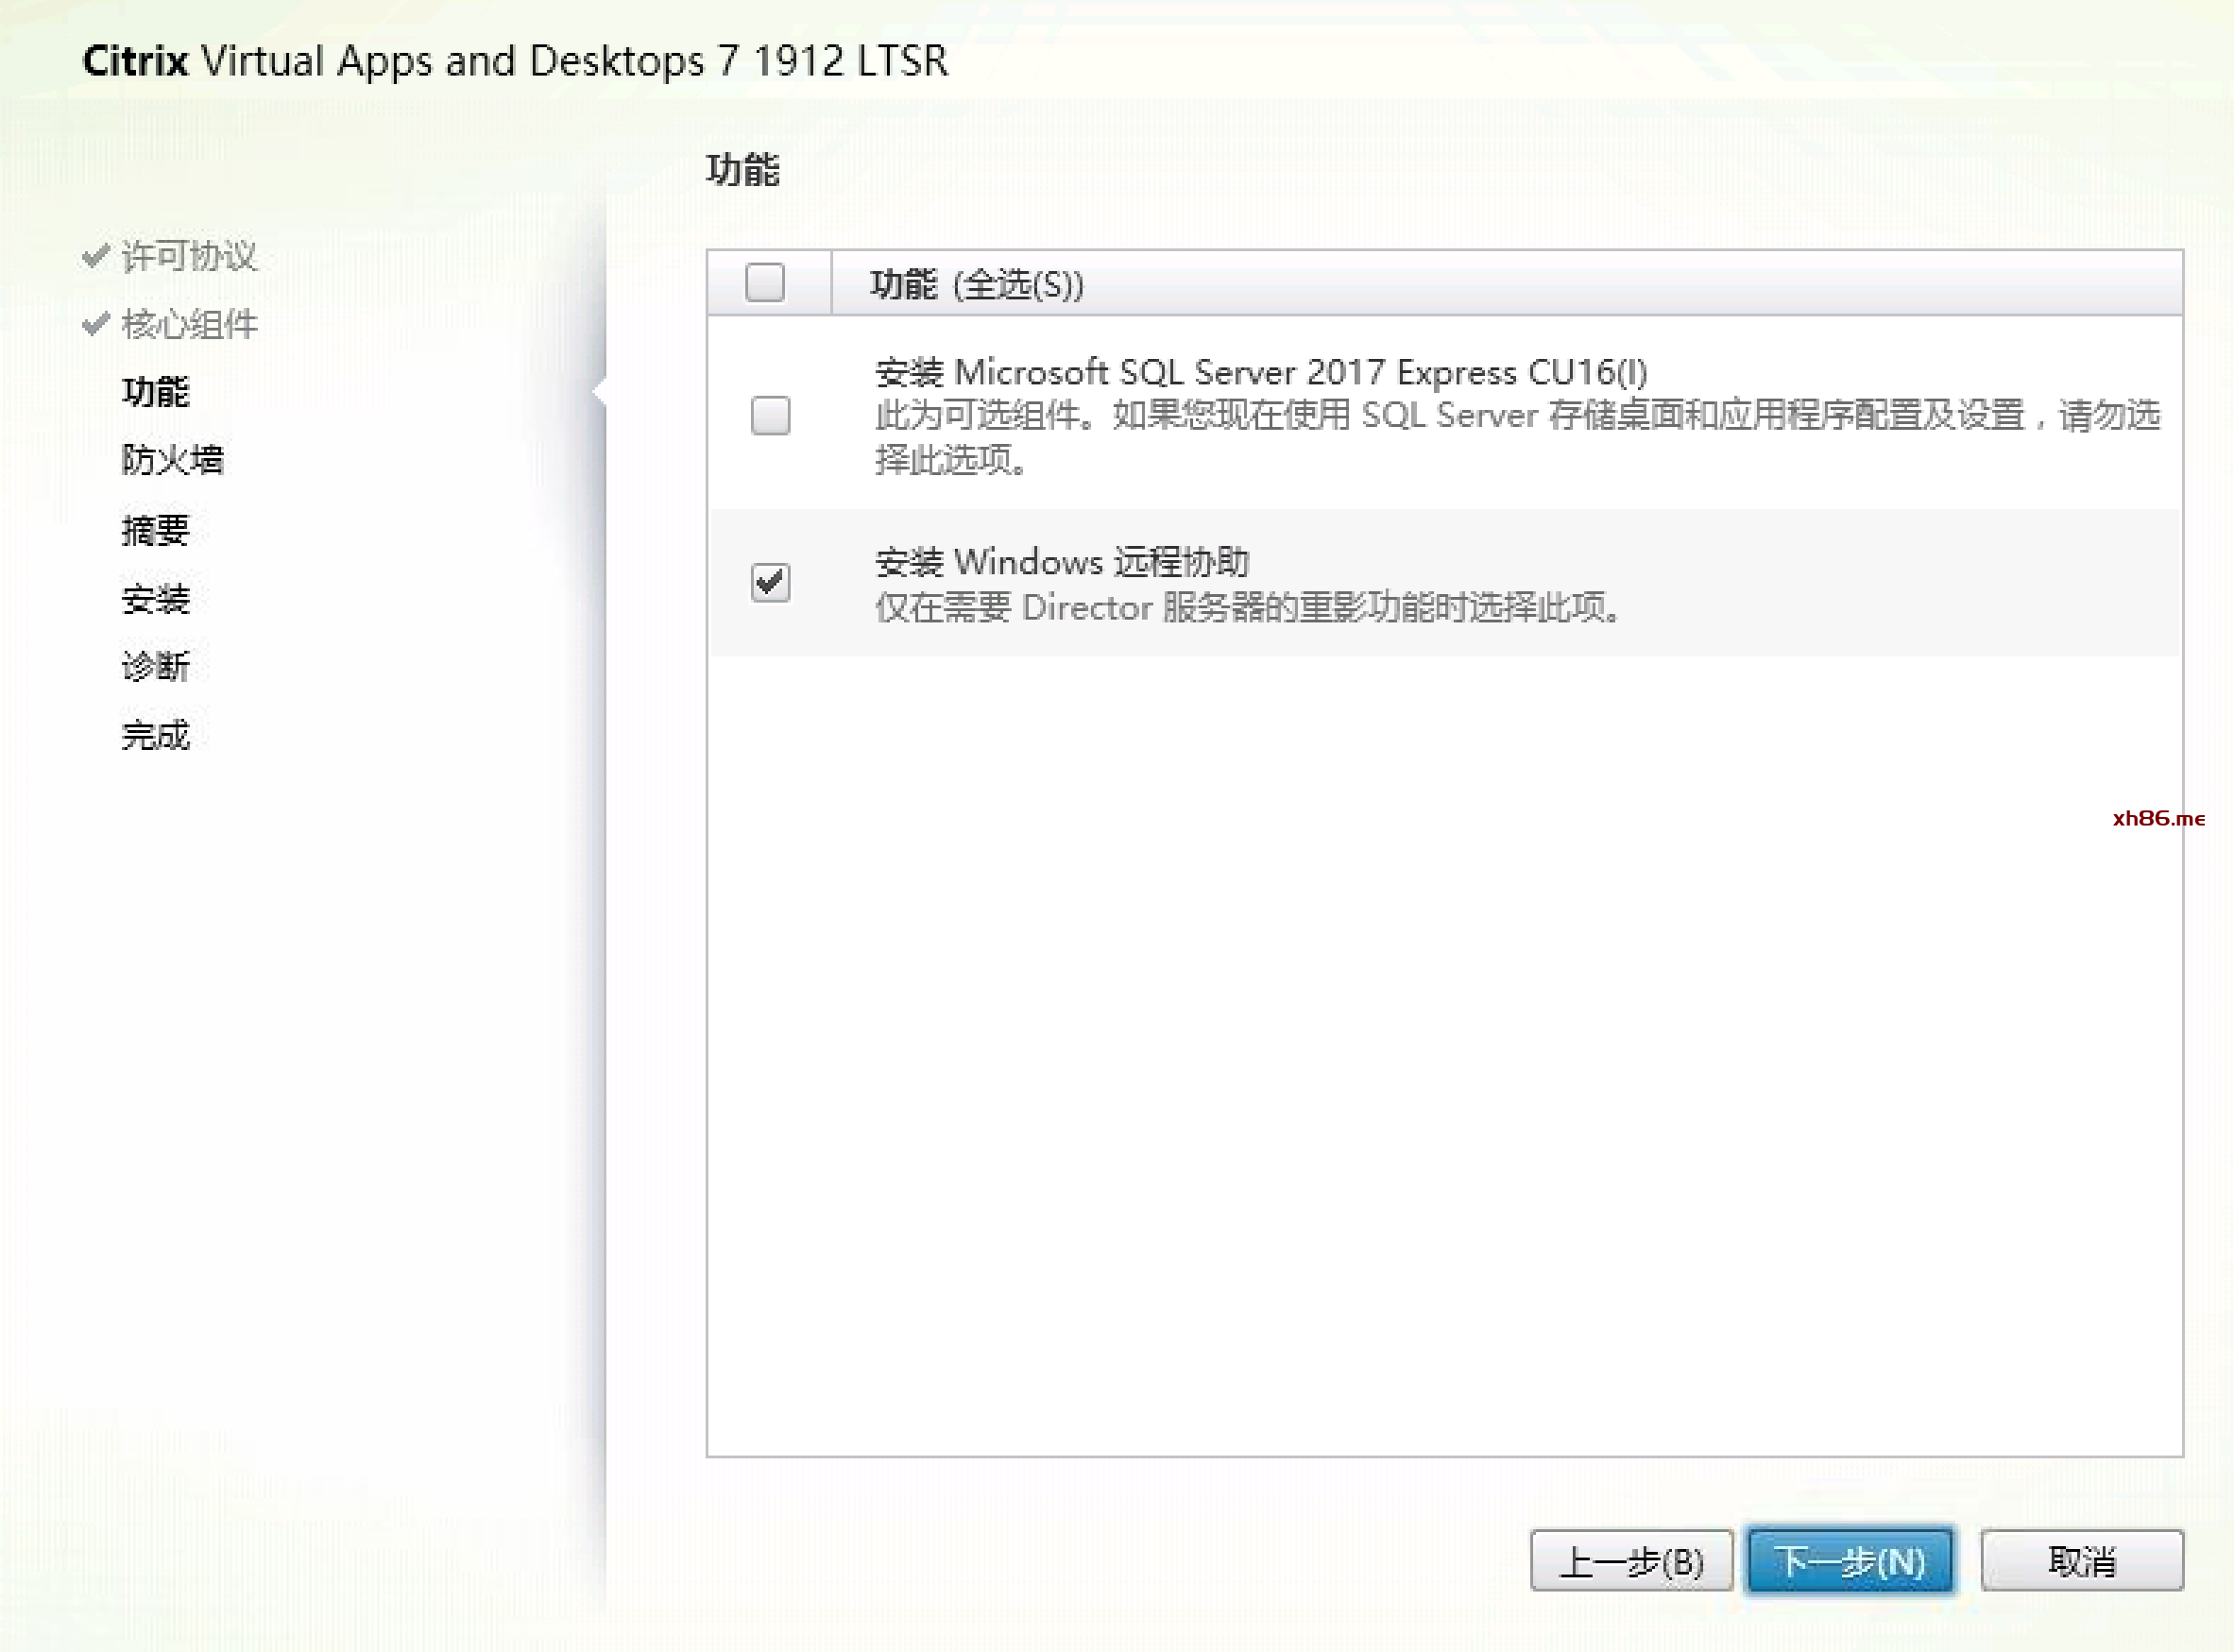Toggle the select-all 功能 (全选) checkbox
The width and height of the screenshot is (2234, 1652).
[x=765, y=283]
